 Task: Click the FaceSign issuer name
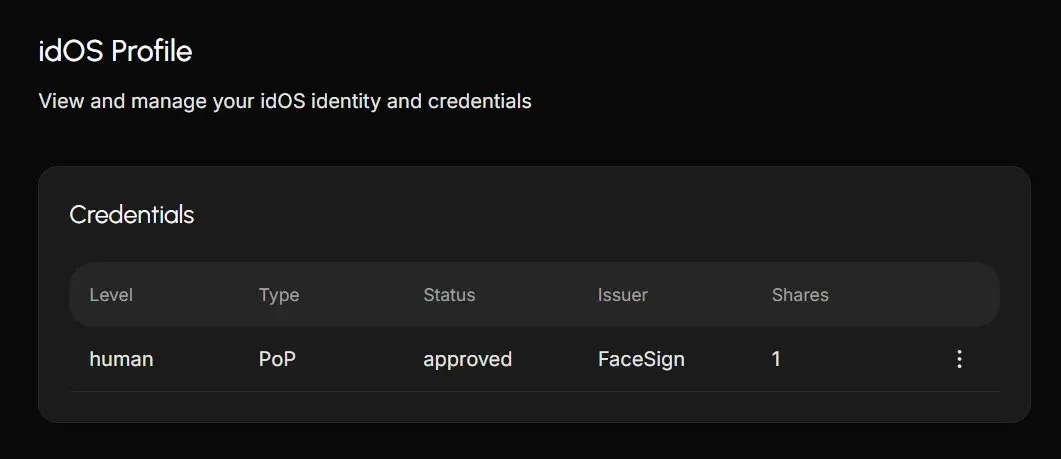(641, 359)
